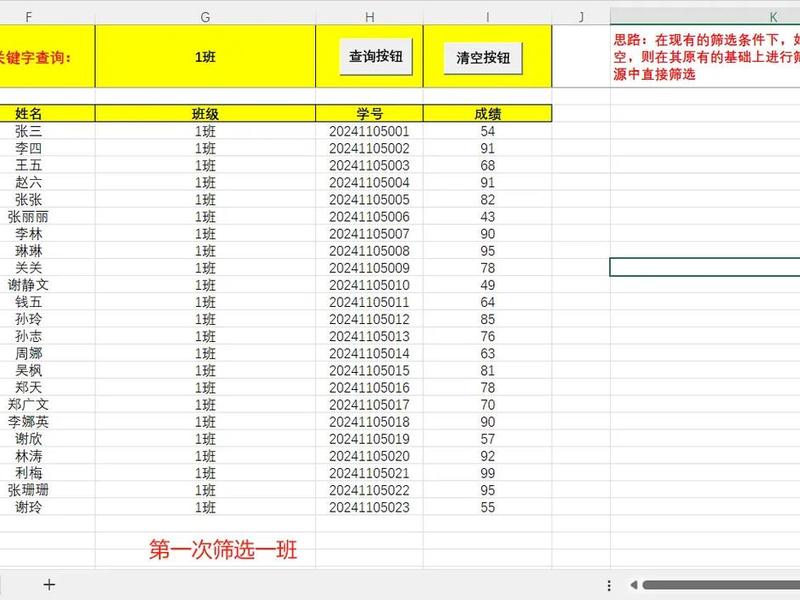The image size is (800, 600).
Task: Select the score 49 for 谢静文
Action: tap(487, 285)
